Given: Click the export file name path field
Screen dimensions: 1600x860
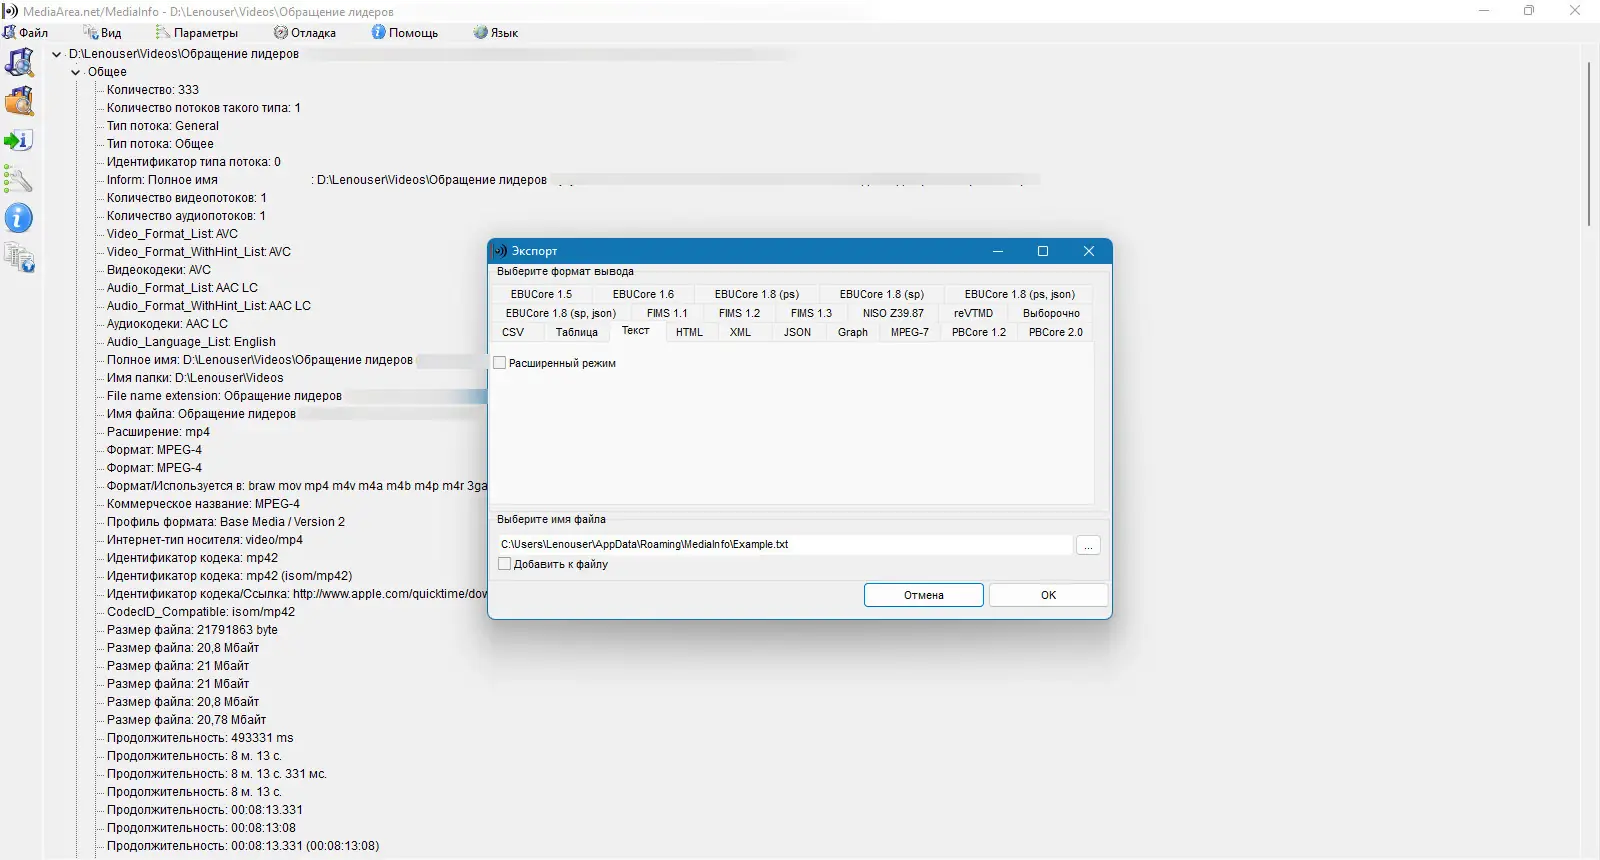Looking at the screenshot, I should click(784, 544).
